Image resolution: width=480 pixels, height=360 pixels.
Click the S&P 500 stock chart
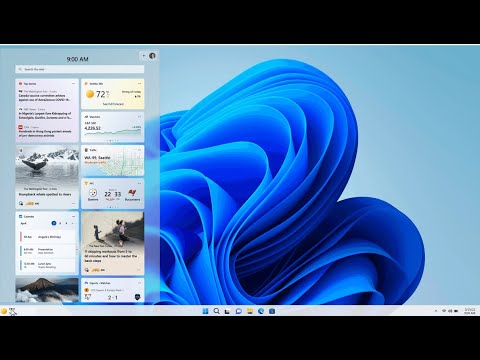tap(113, 132)
